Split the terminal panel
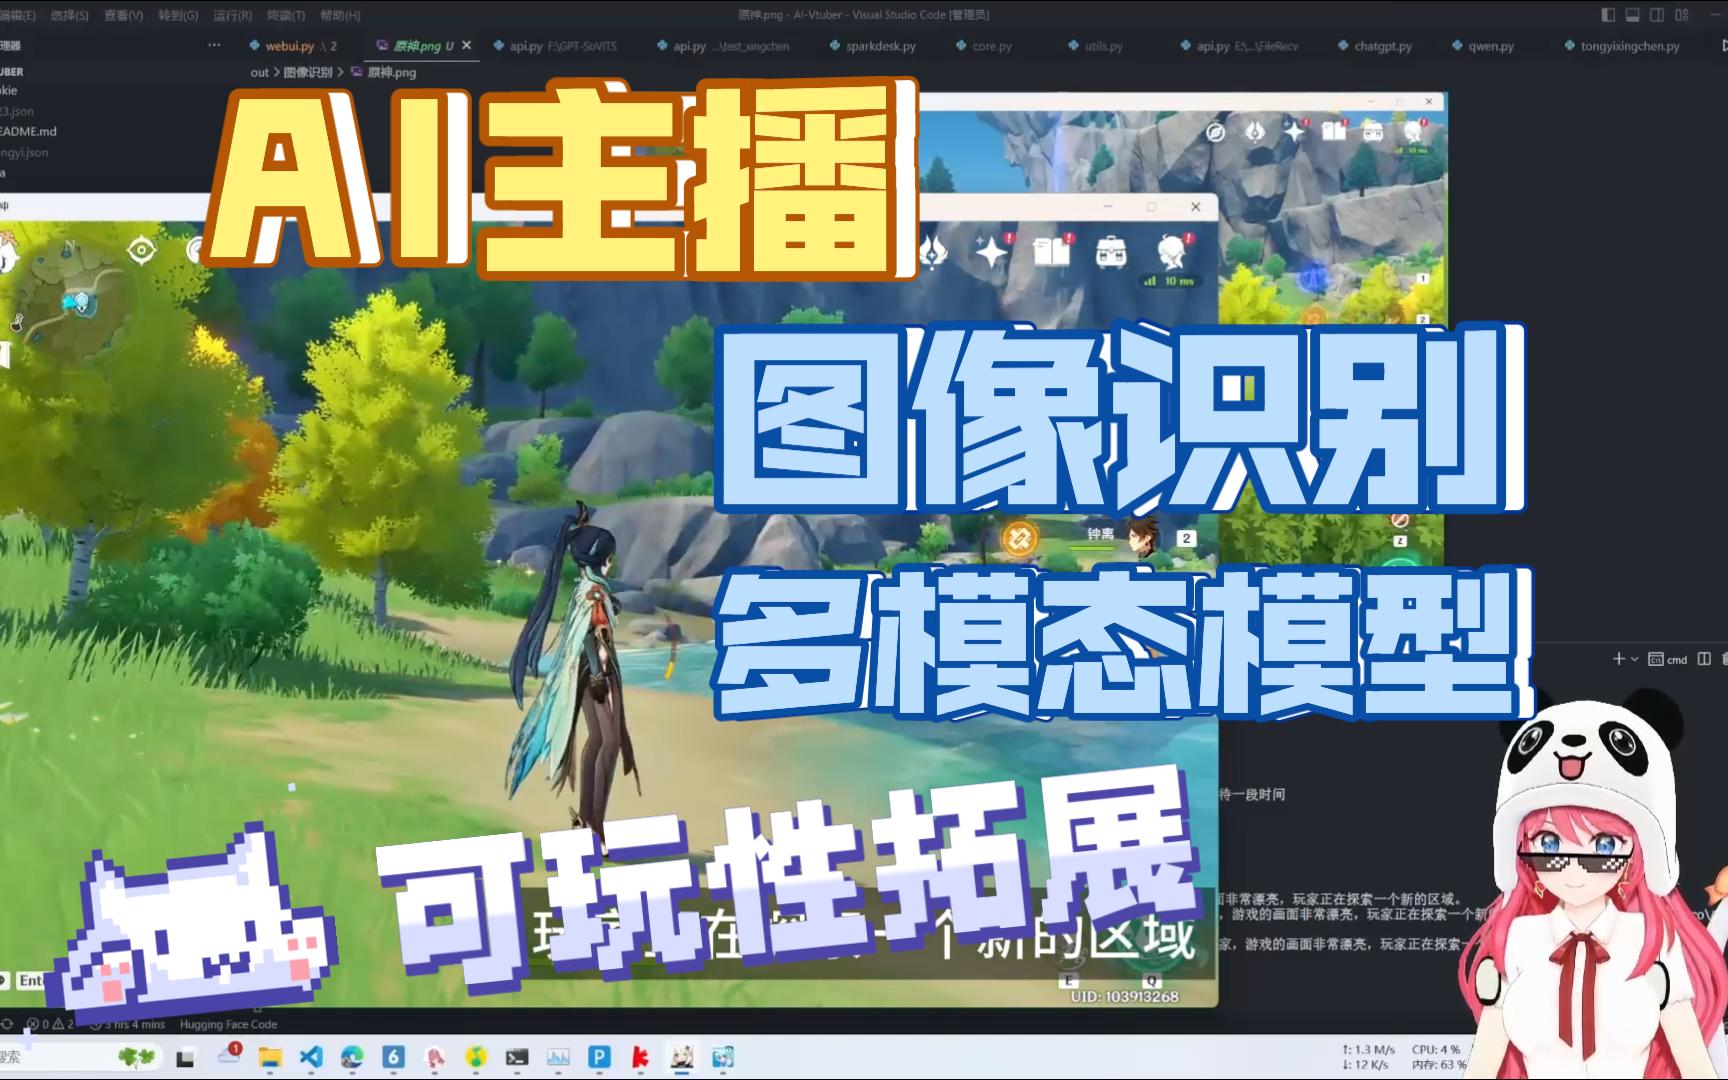Viewport: 1728px width, 1080px height. [1704, 659]
